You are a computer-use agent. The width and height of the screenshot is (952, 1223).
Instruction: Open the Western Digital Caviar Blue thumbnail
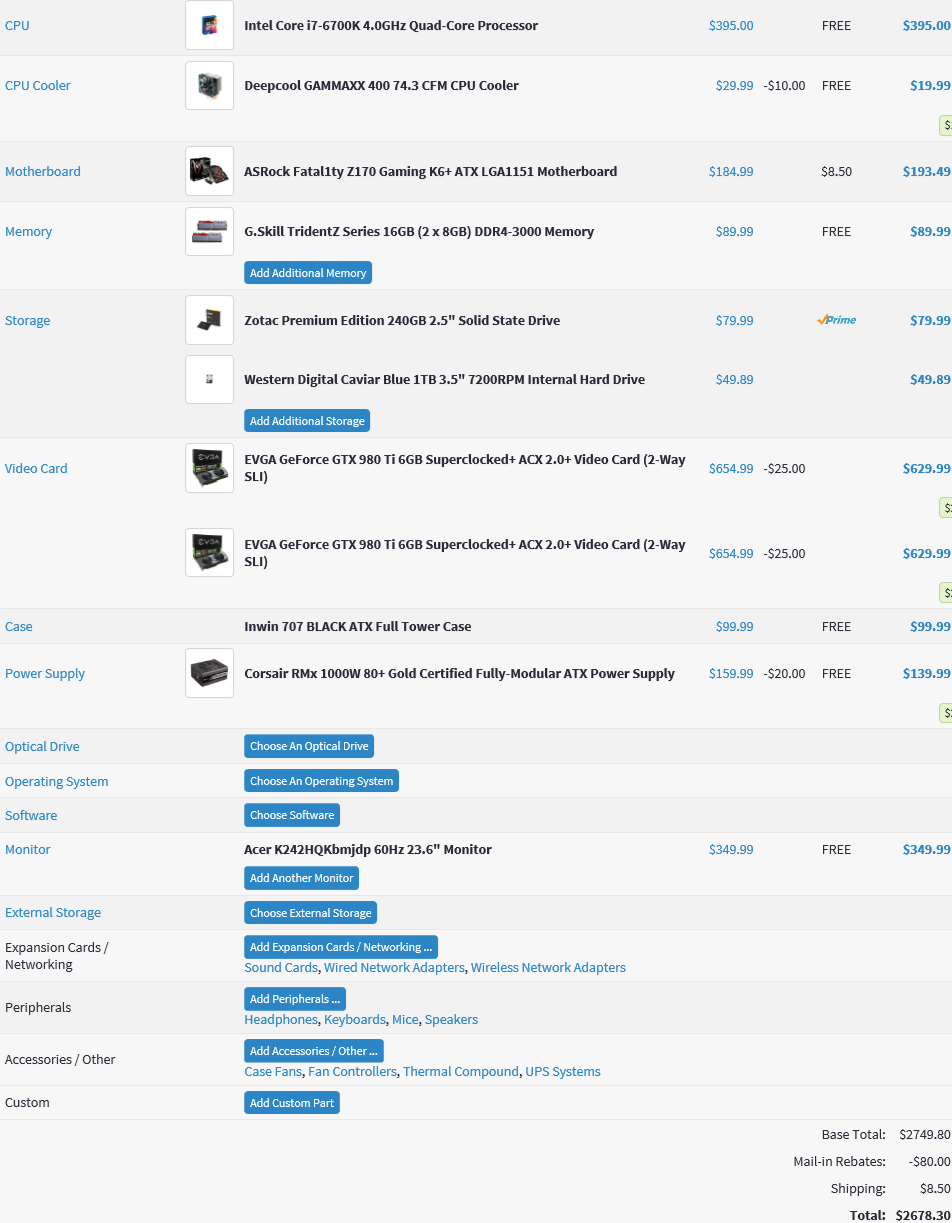209,379
